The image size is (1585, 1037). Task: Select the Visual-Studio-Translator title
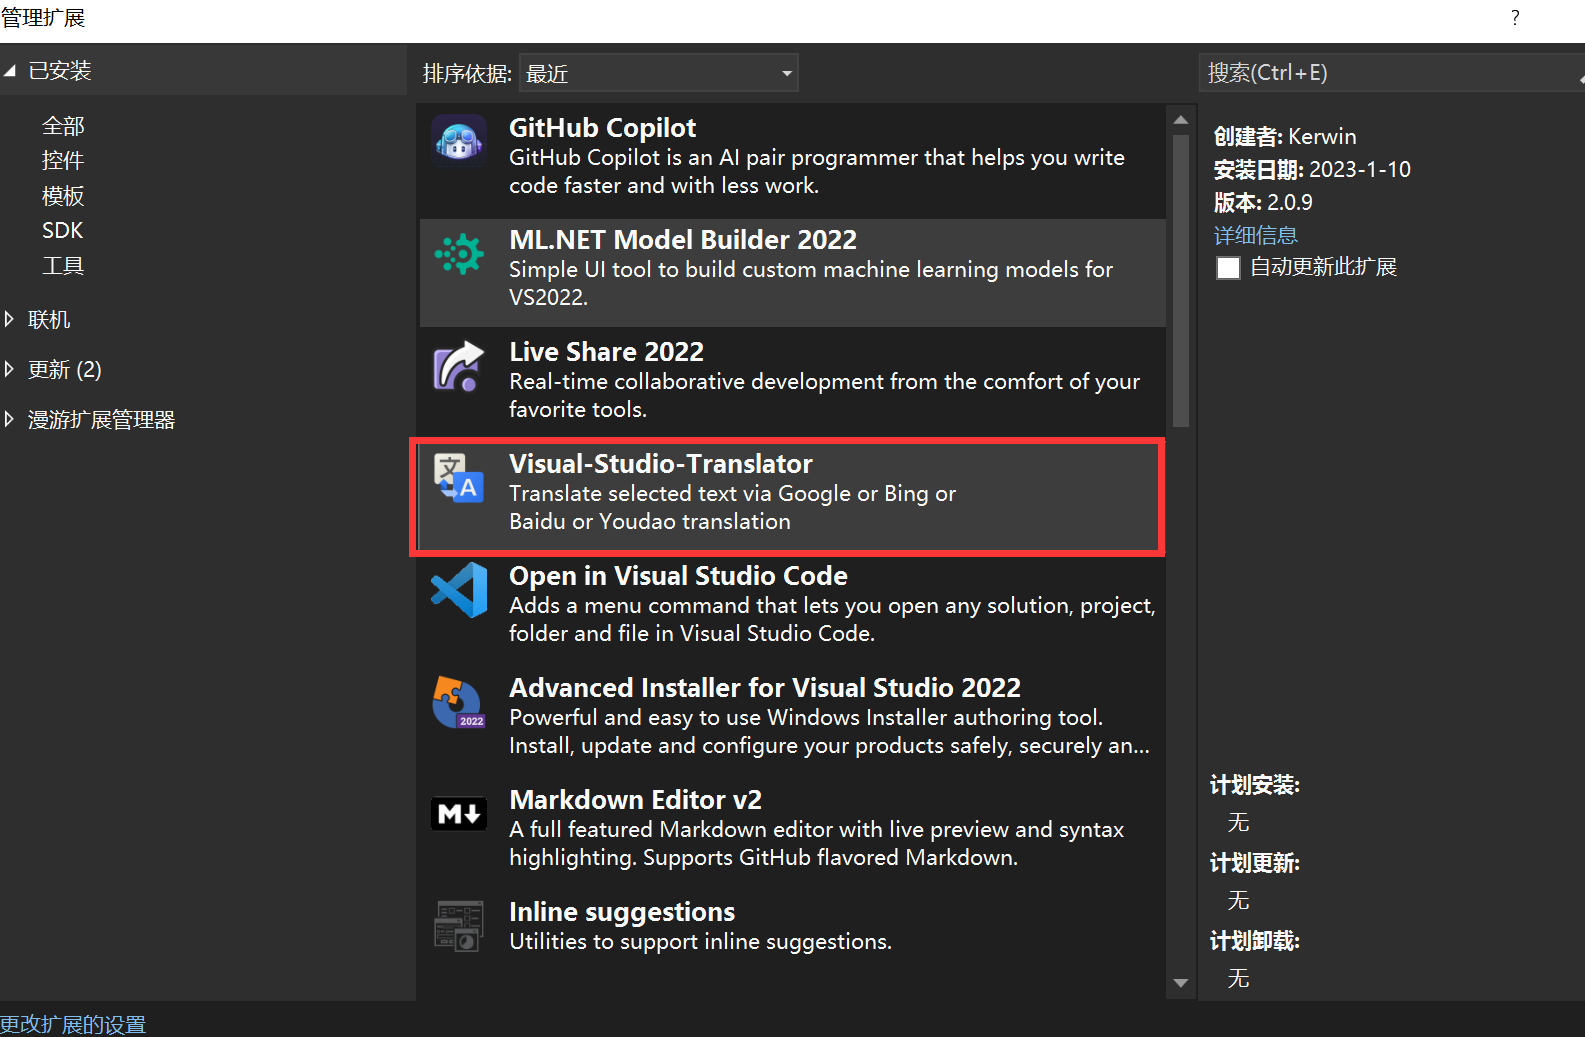[661, 464]
